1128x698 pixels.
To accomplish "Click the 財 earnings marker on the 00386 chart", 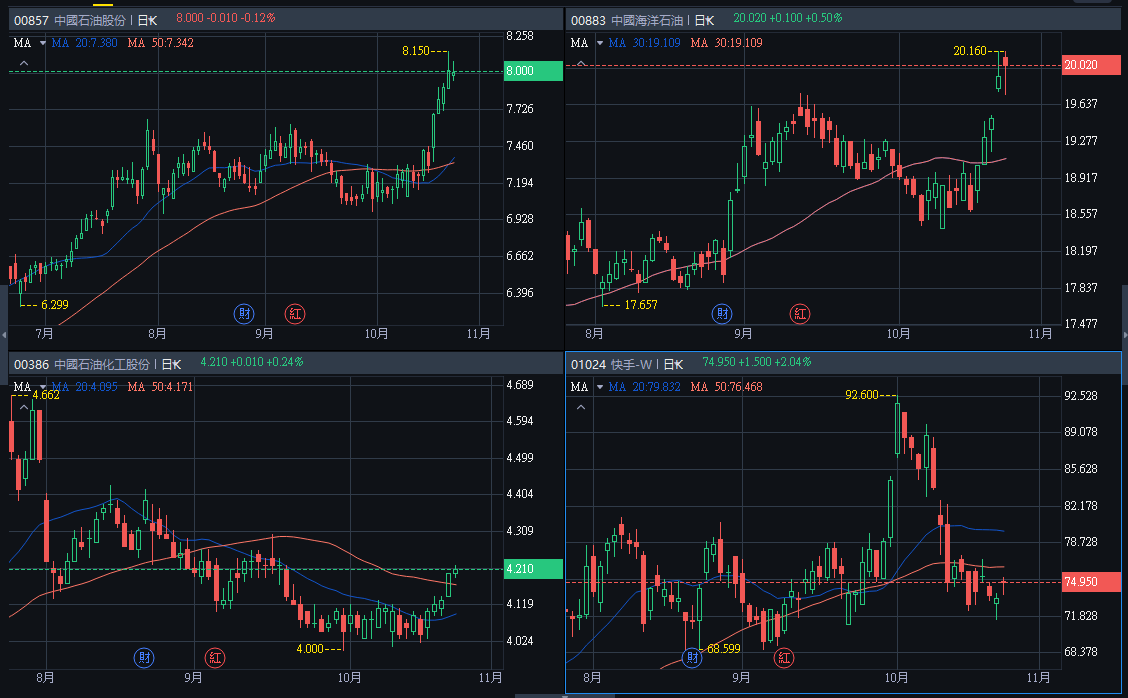I will click(146, 657).
